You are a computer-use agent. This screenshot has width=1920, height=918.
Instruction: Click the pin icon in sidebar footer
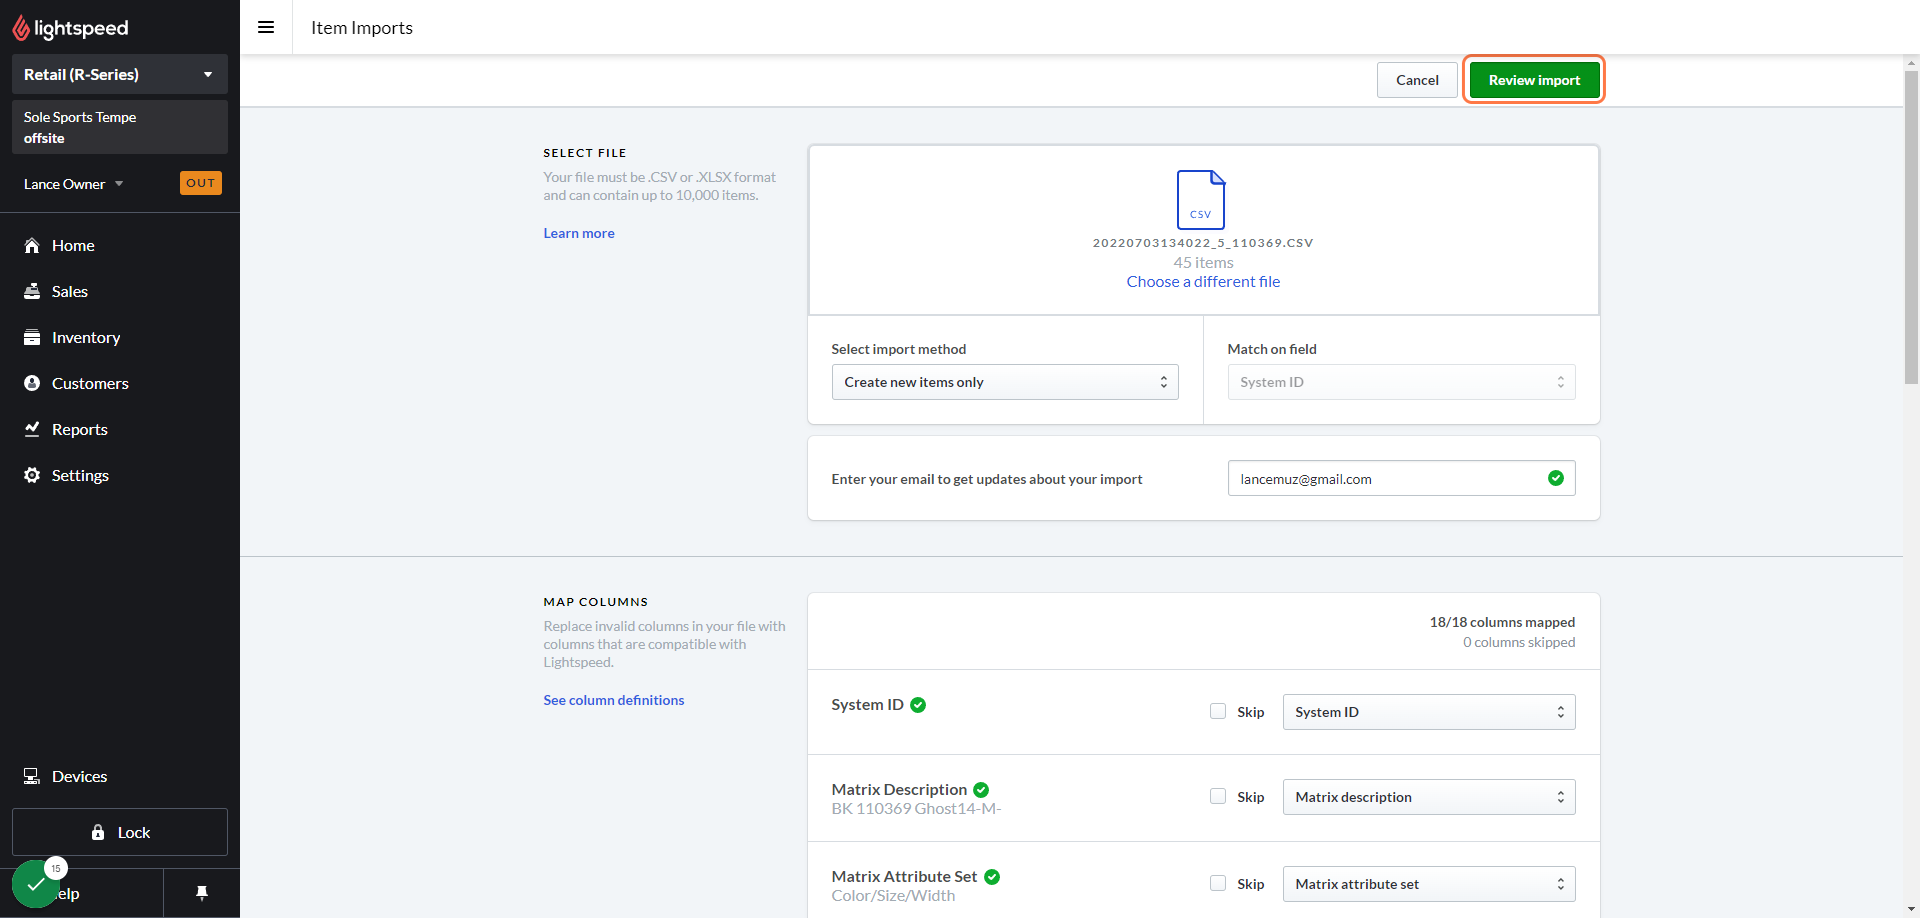202,893
